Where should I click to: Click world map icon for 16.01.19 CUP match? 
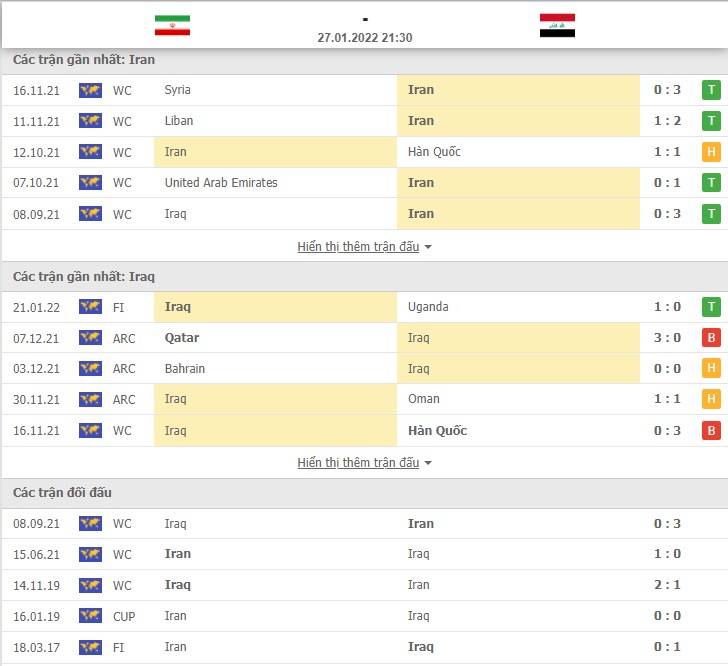tap(90, 616)
